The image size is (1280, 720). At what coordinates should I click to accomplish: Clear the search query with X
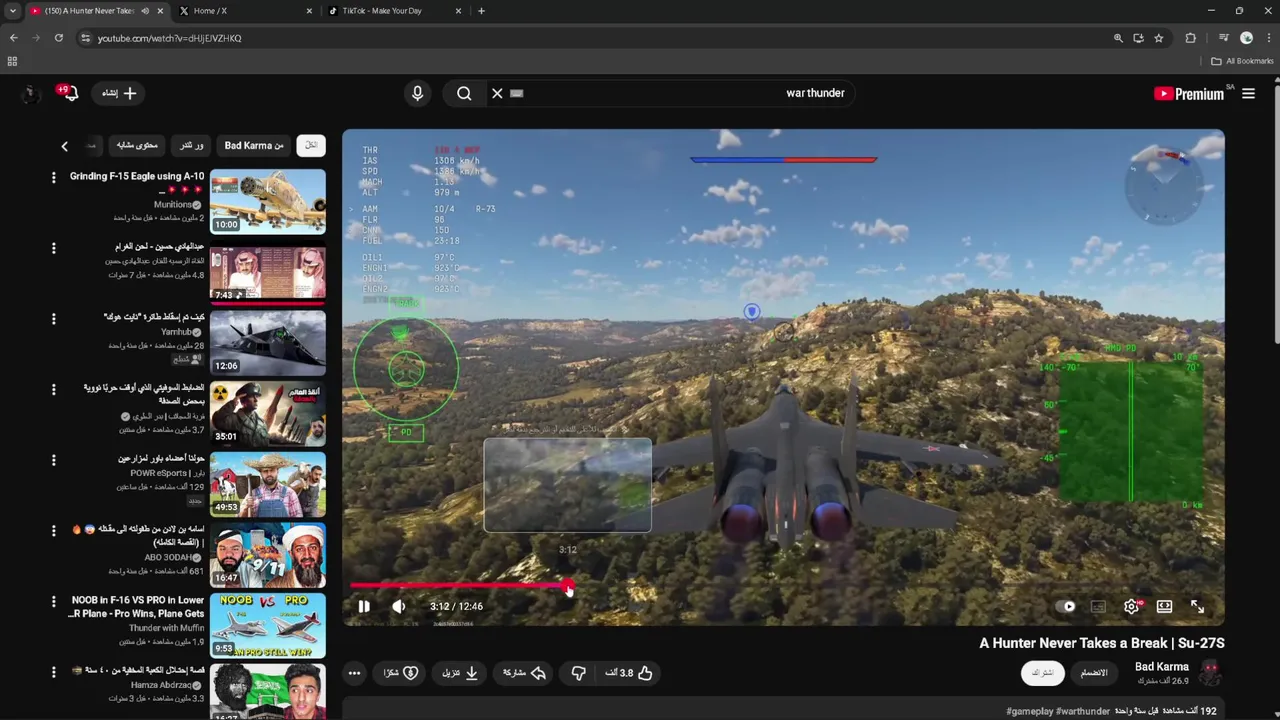pos(497,93)
